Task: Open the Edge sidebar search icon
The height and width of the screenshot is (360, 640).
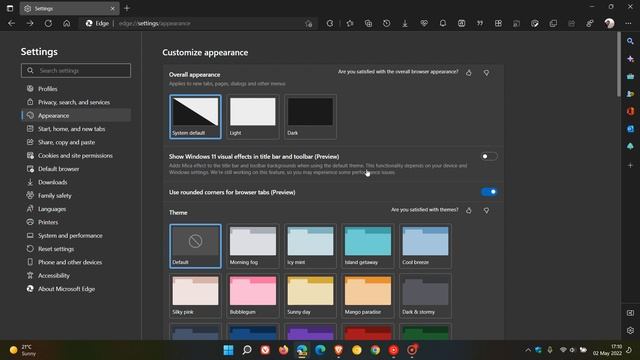Action: click(630, 41)
